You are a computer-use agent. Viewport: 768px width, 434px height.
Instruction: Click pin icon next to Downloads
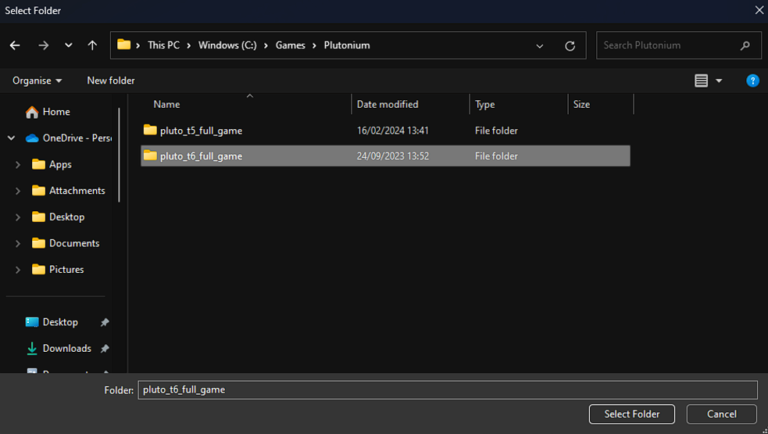click(104, 349)
